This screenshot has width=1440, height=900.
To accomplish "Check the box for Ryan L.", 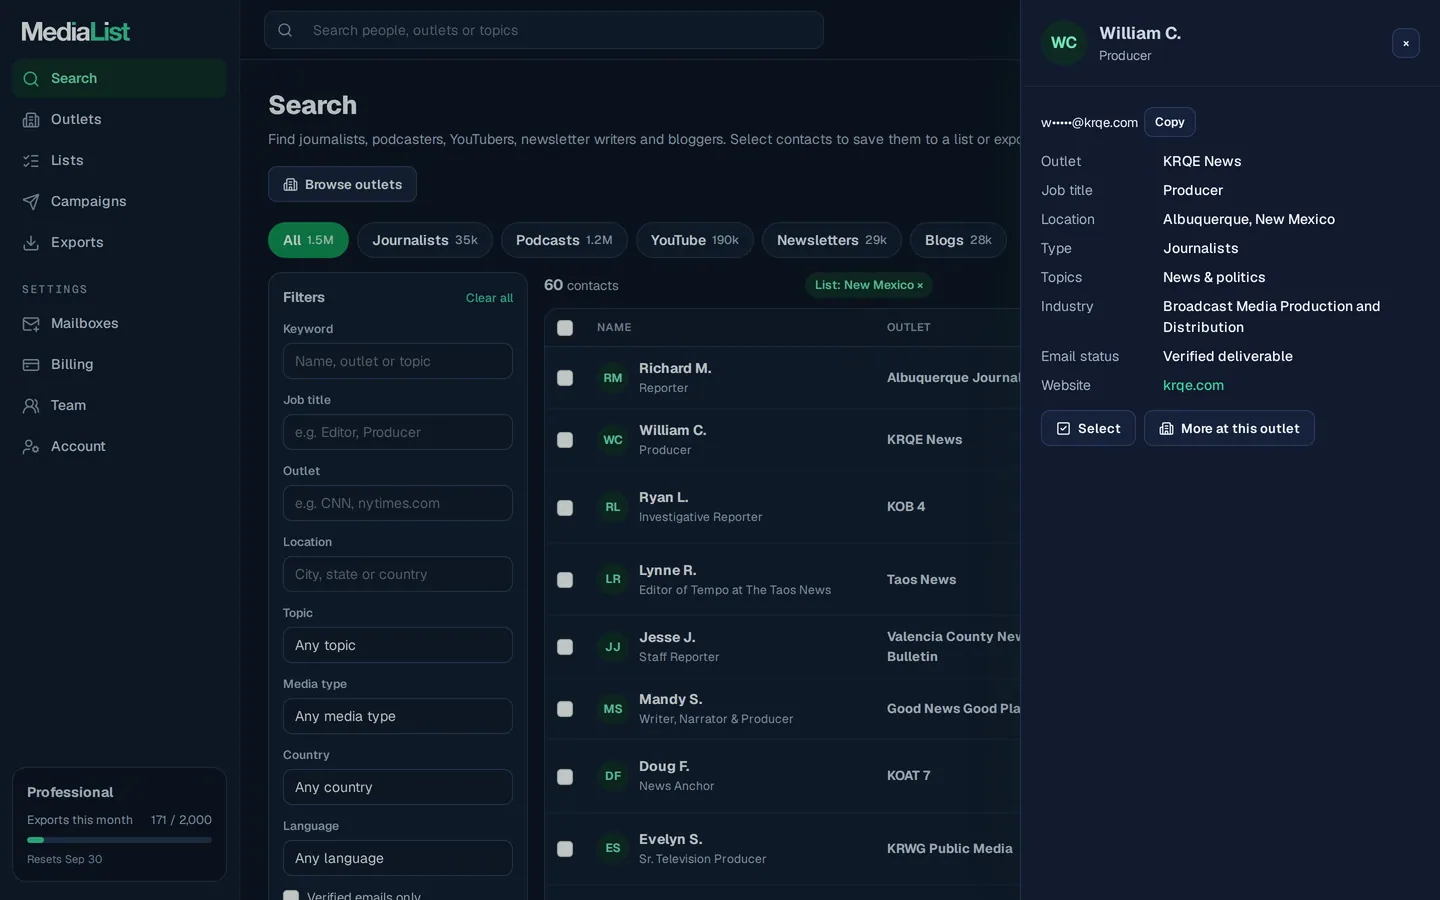I will coord(565,508).
